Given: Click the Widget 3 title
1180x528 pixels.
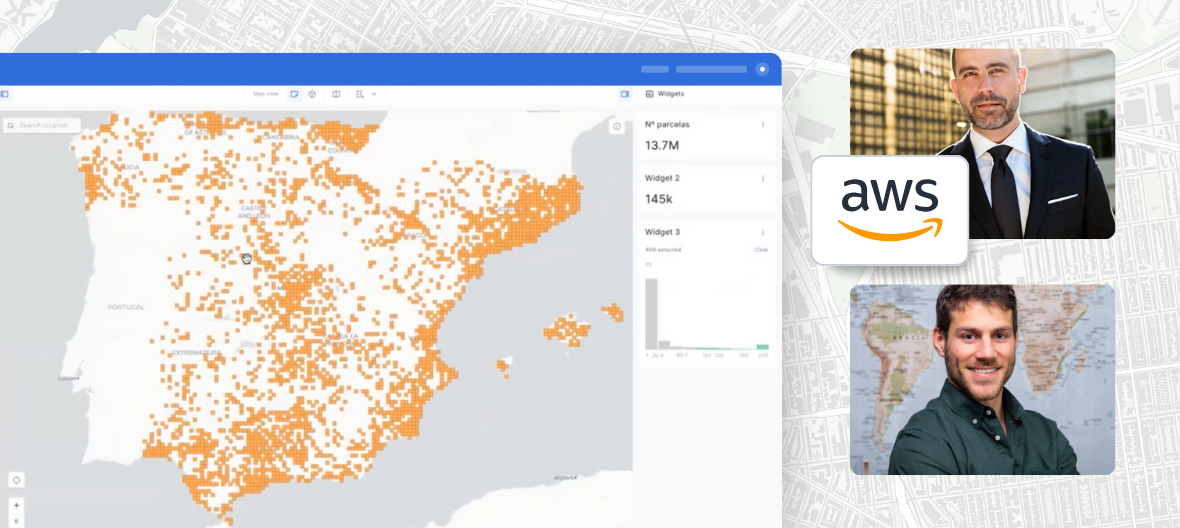Looking at the screenshot, I should point(662,232).
